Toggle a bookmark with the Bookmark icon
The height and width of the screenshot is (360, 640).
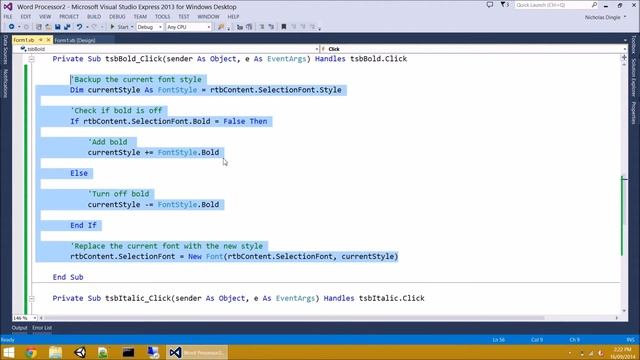pyautogui.click(x=284, y=27)
